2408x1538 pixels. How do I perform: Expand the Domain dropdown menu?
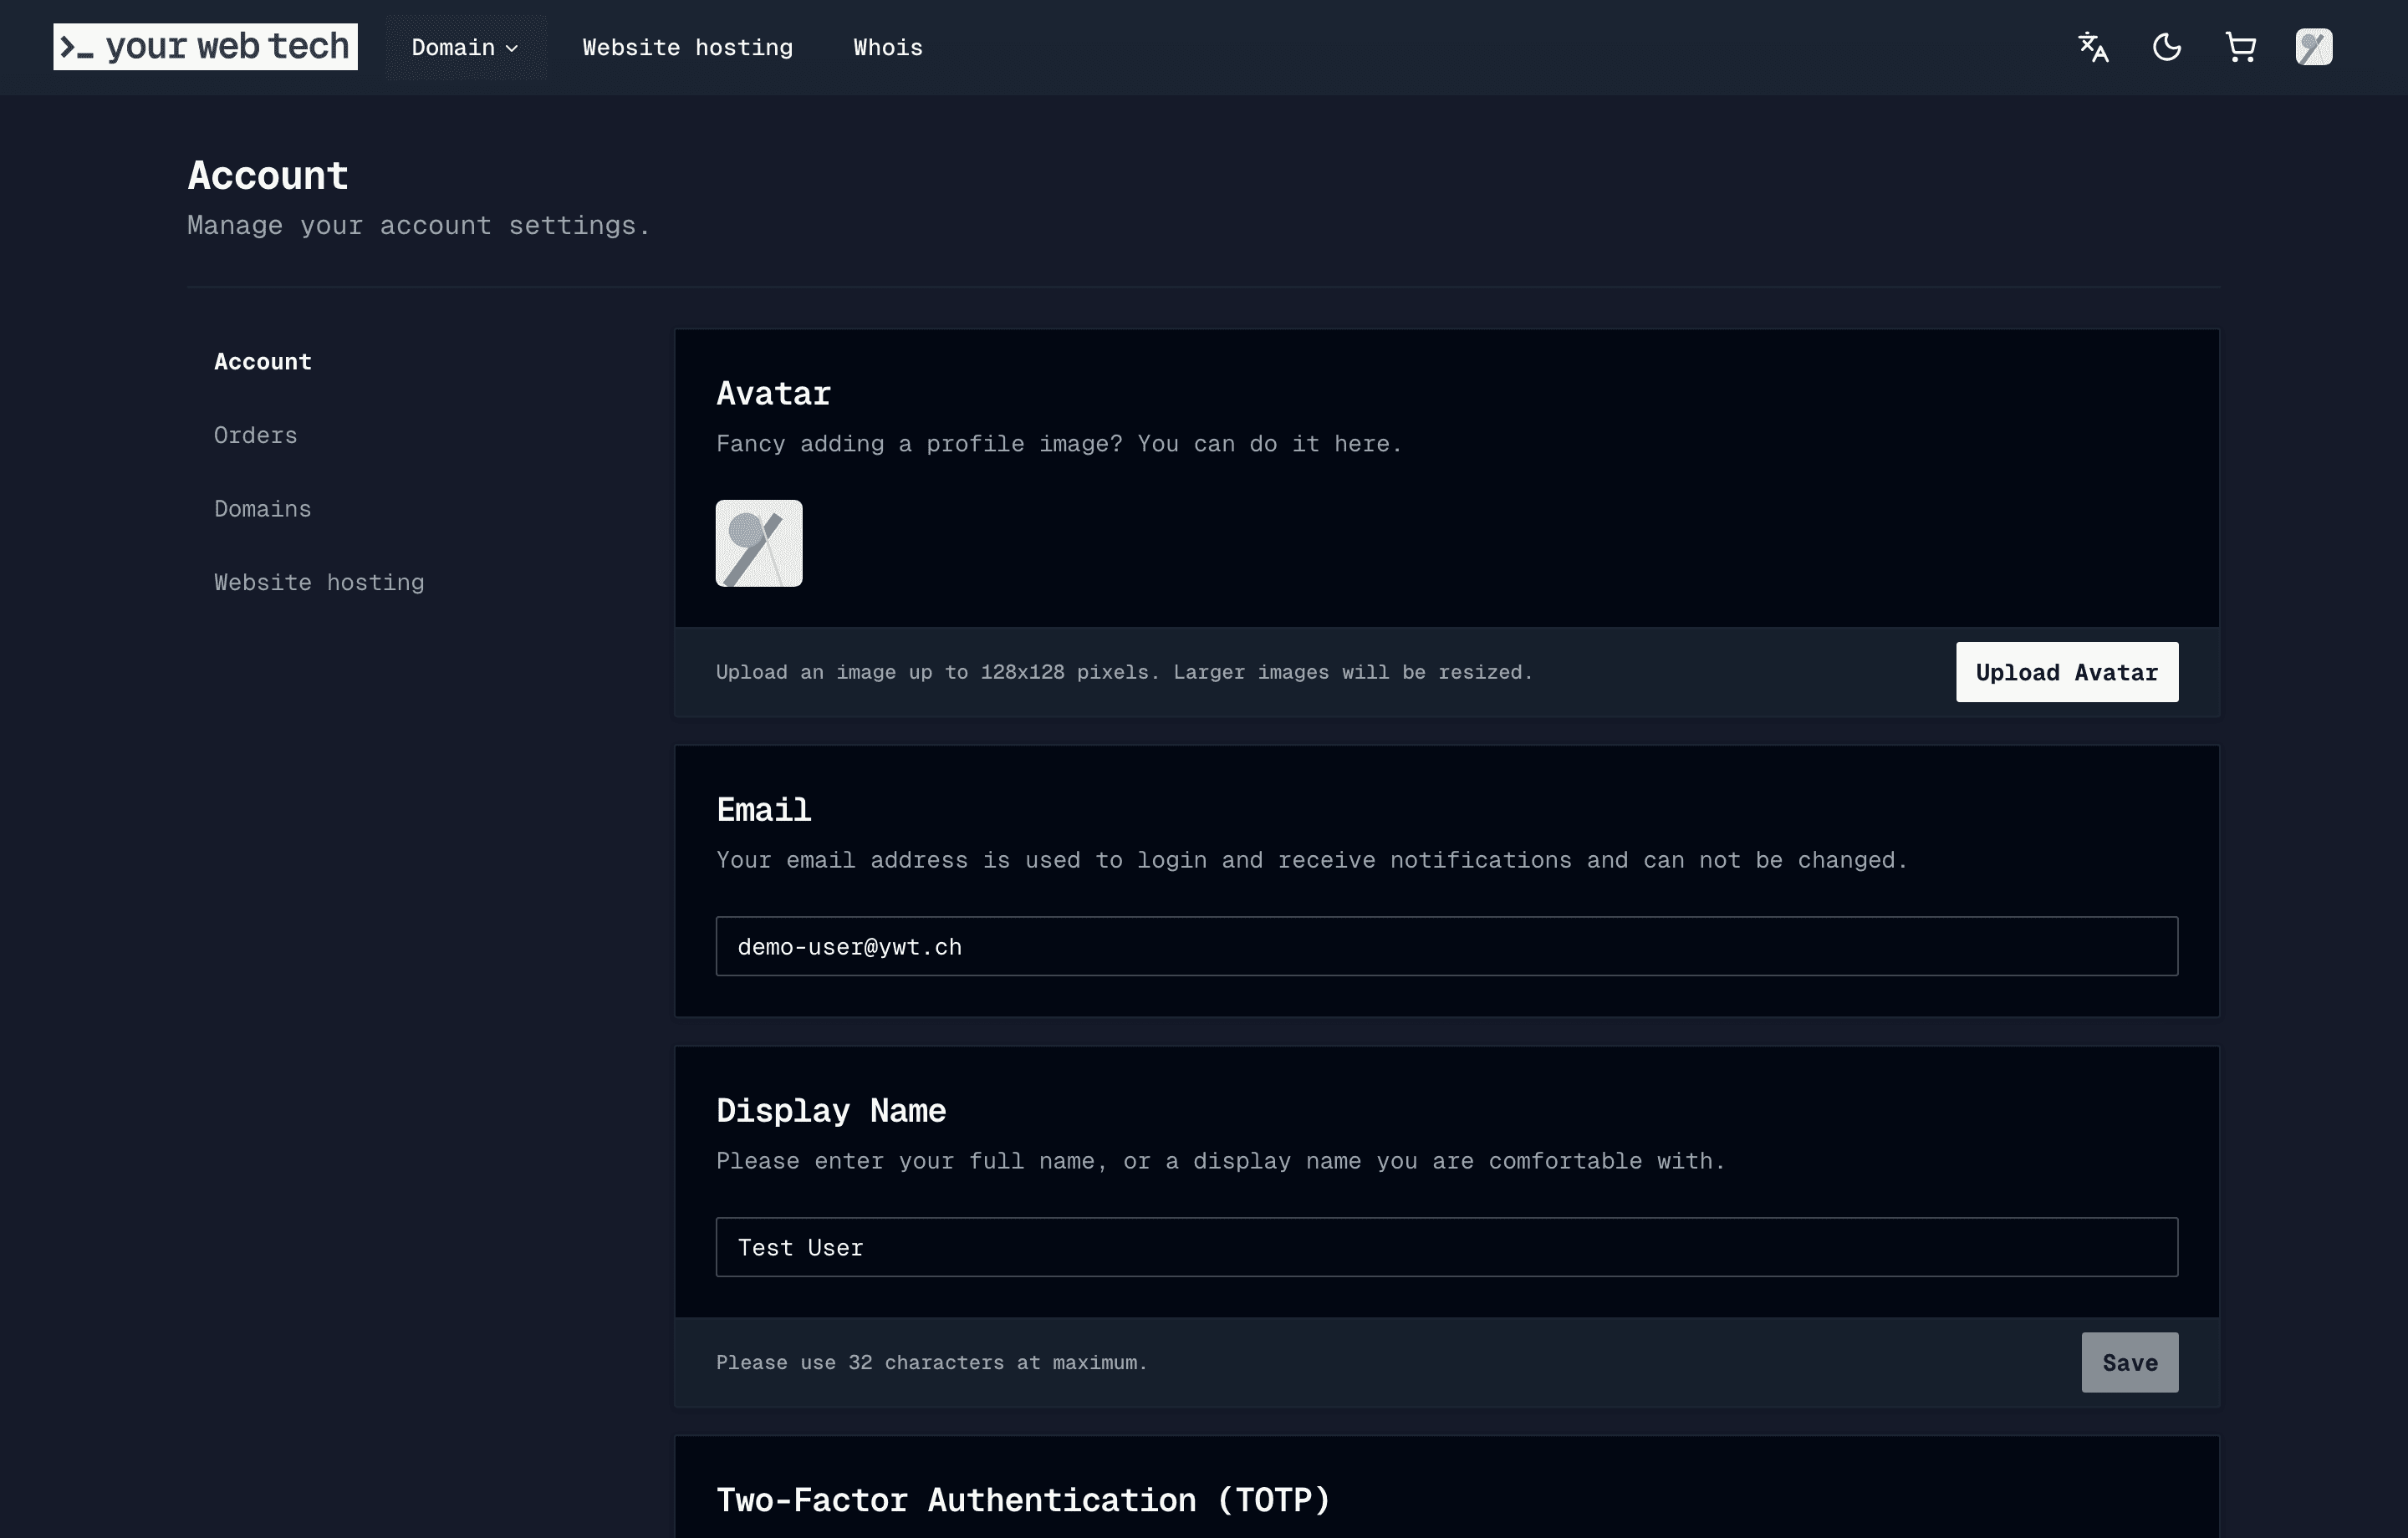coord(465,47)
